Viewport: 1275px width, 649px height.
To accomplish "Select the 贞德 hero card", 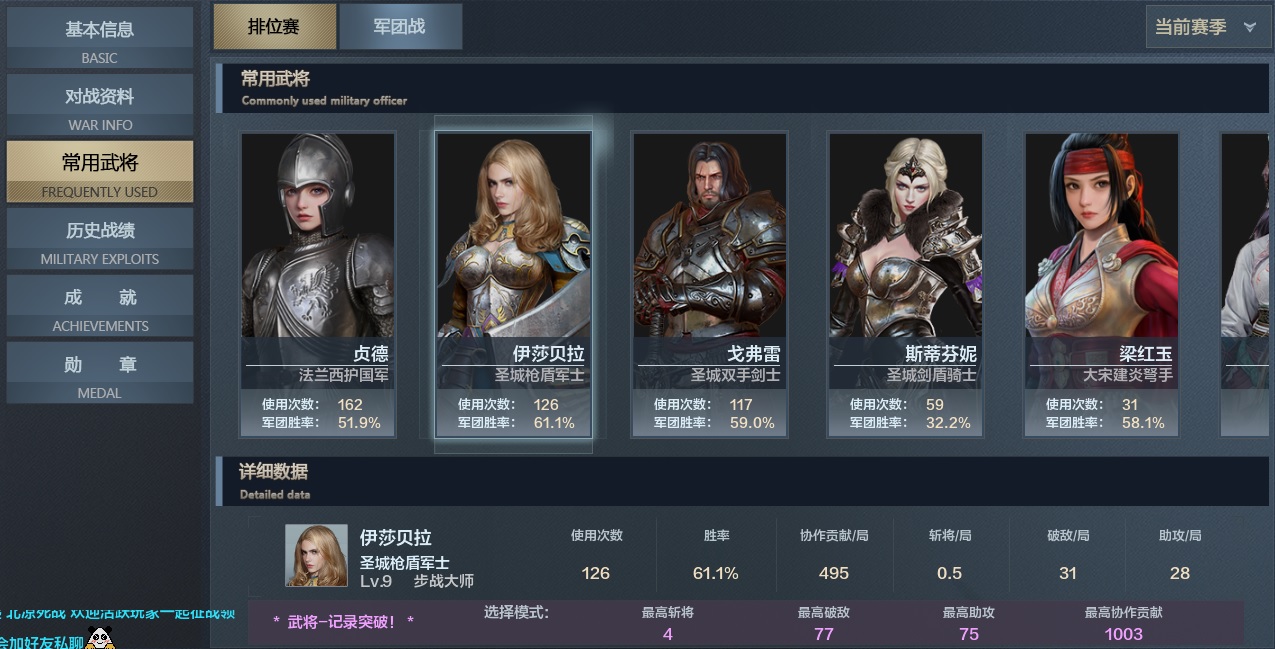I will pos(318,284).
